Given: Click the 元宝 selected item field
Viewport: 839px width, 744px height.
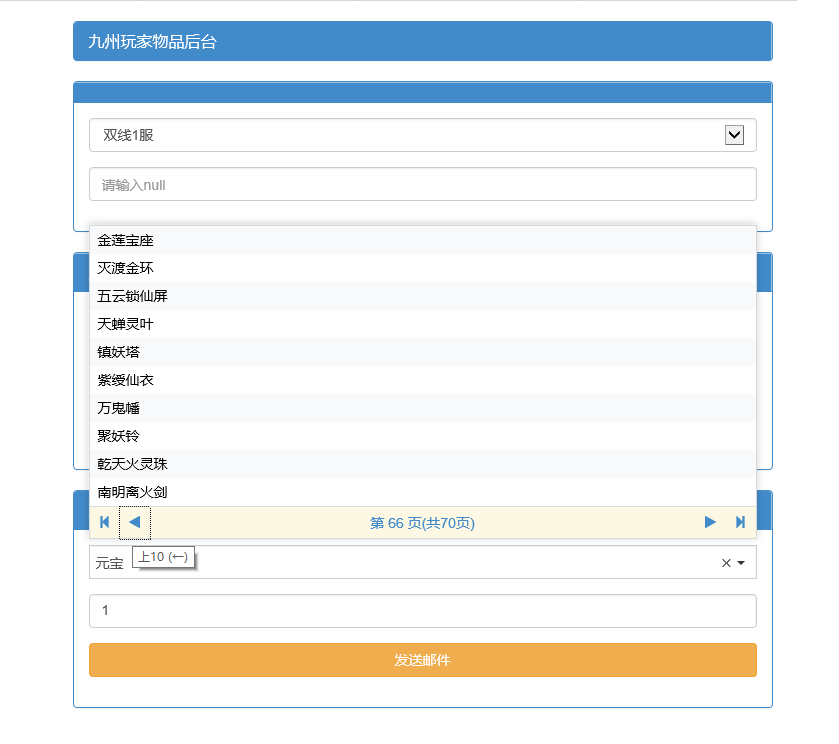Looking at the screenshot, I should pos(423,563).
